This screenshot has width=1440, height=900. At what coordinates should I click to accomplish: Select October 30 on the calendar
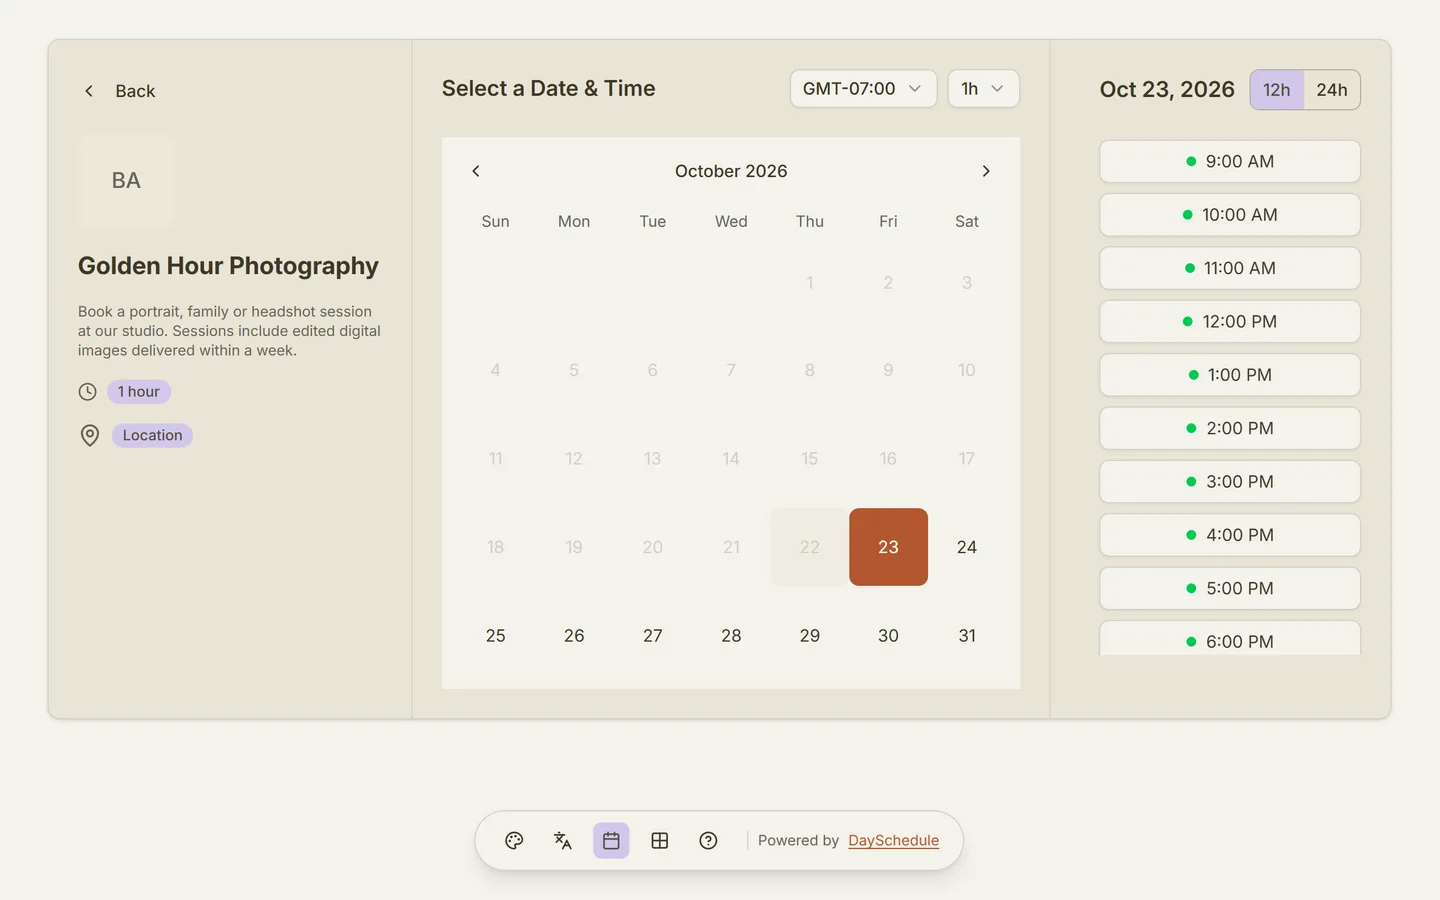coord(888,636)
